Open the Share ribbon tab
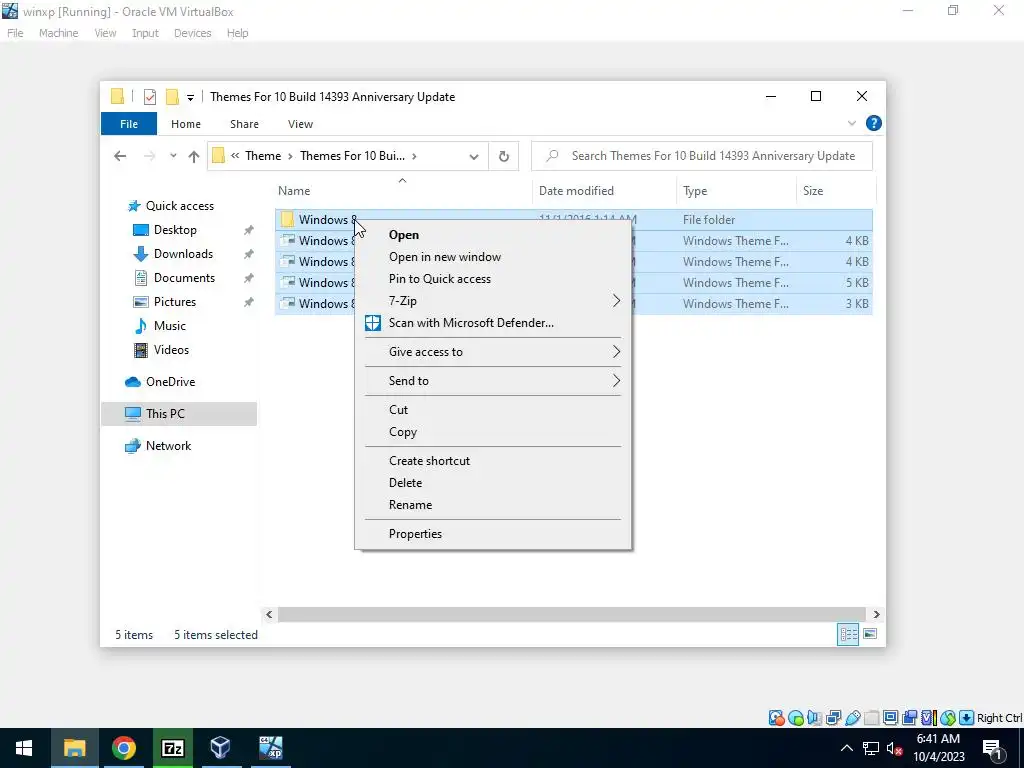The height and width of the screenshot is (768, 1024). click(x=244, y=123)
